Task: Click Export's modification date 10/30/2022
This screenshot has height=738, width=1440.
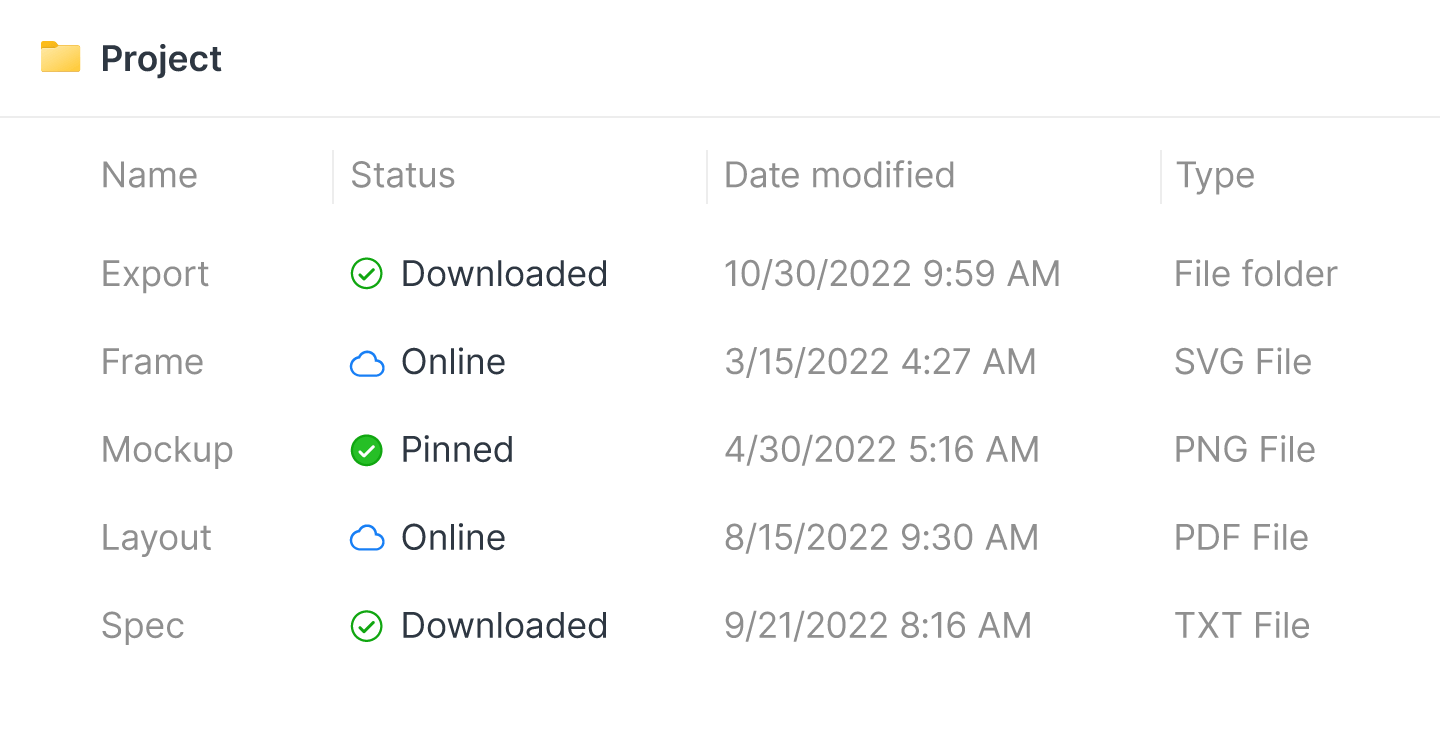Action: coord(892,273)
